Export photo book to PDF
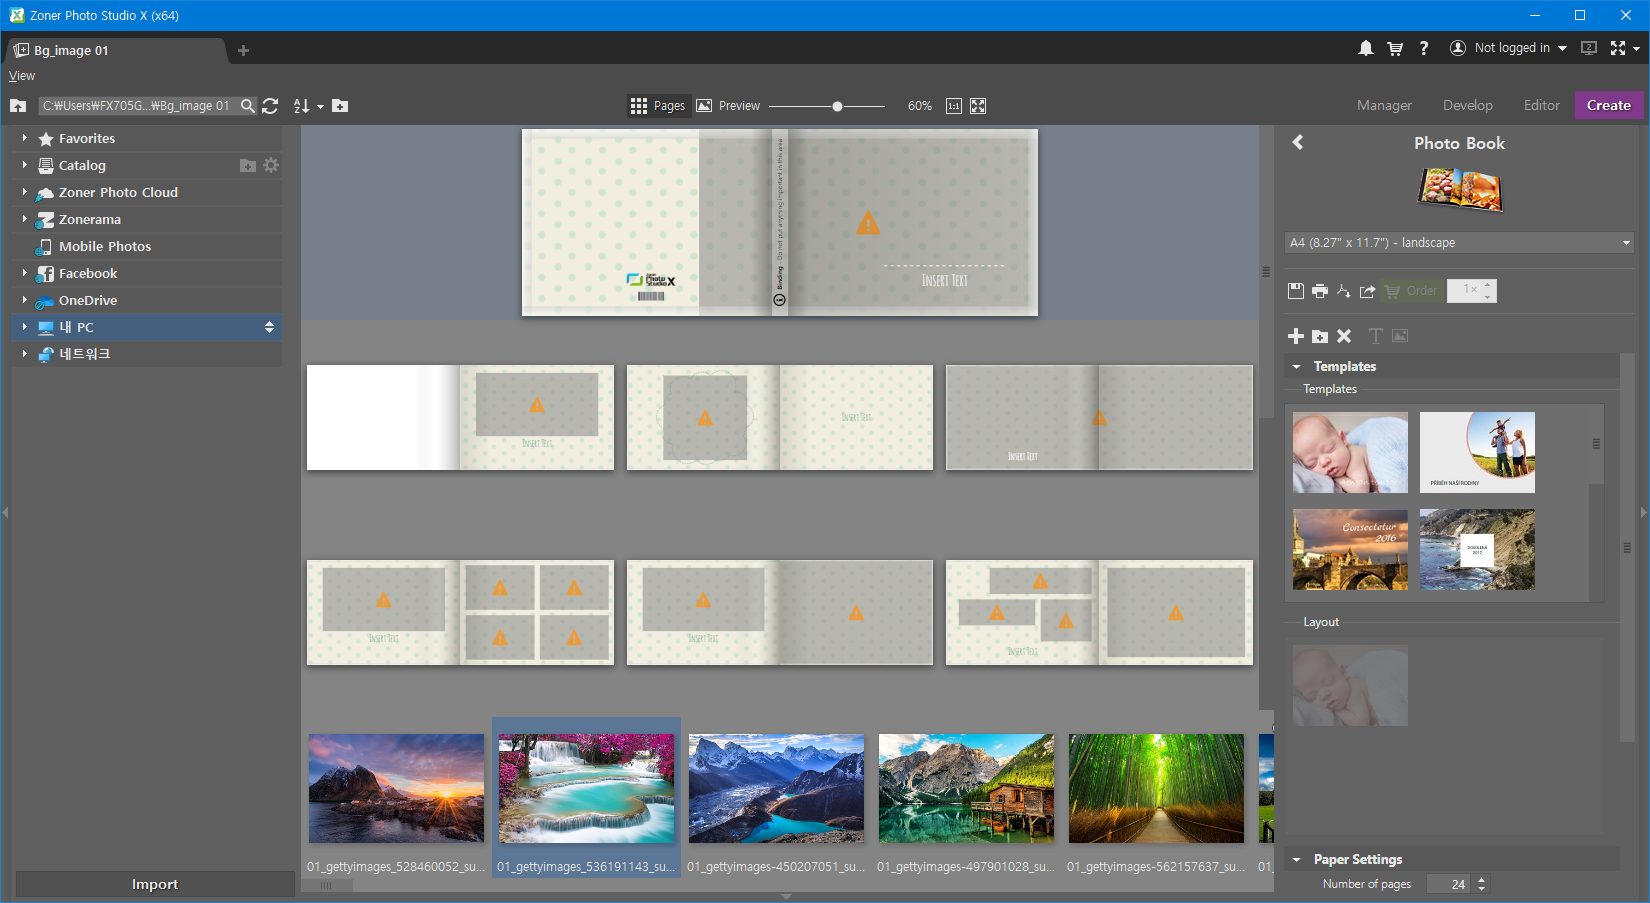1650x903 pixels. (1343, 291)
